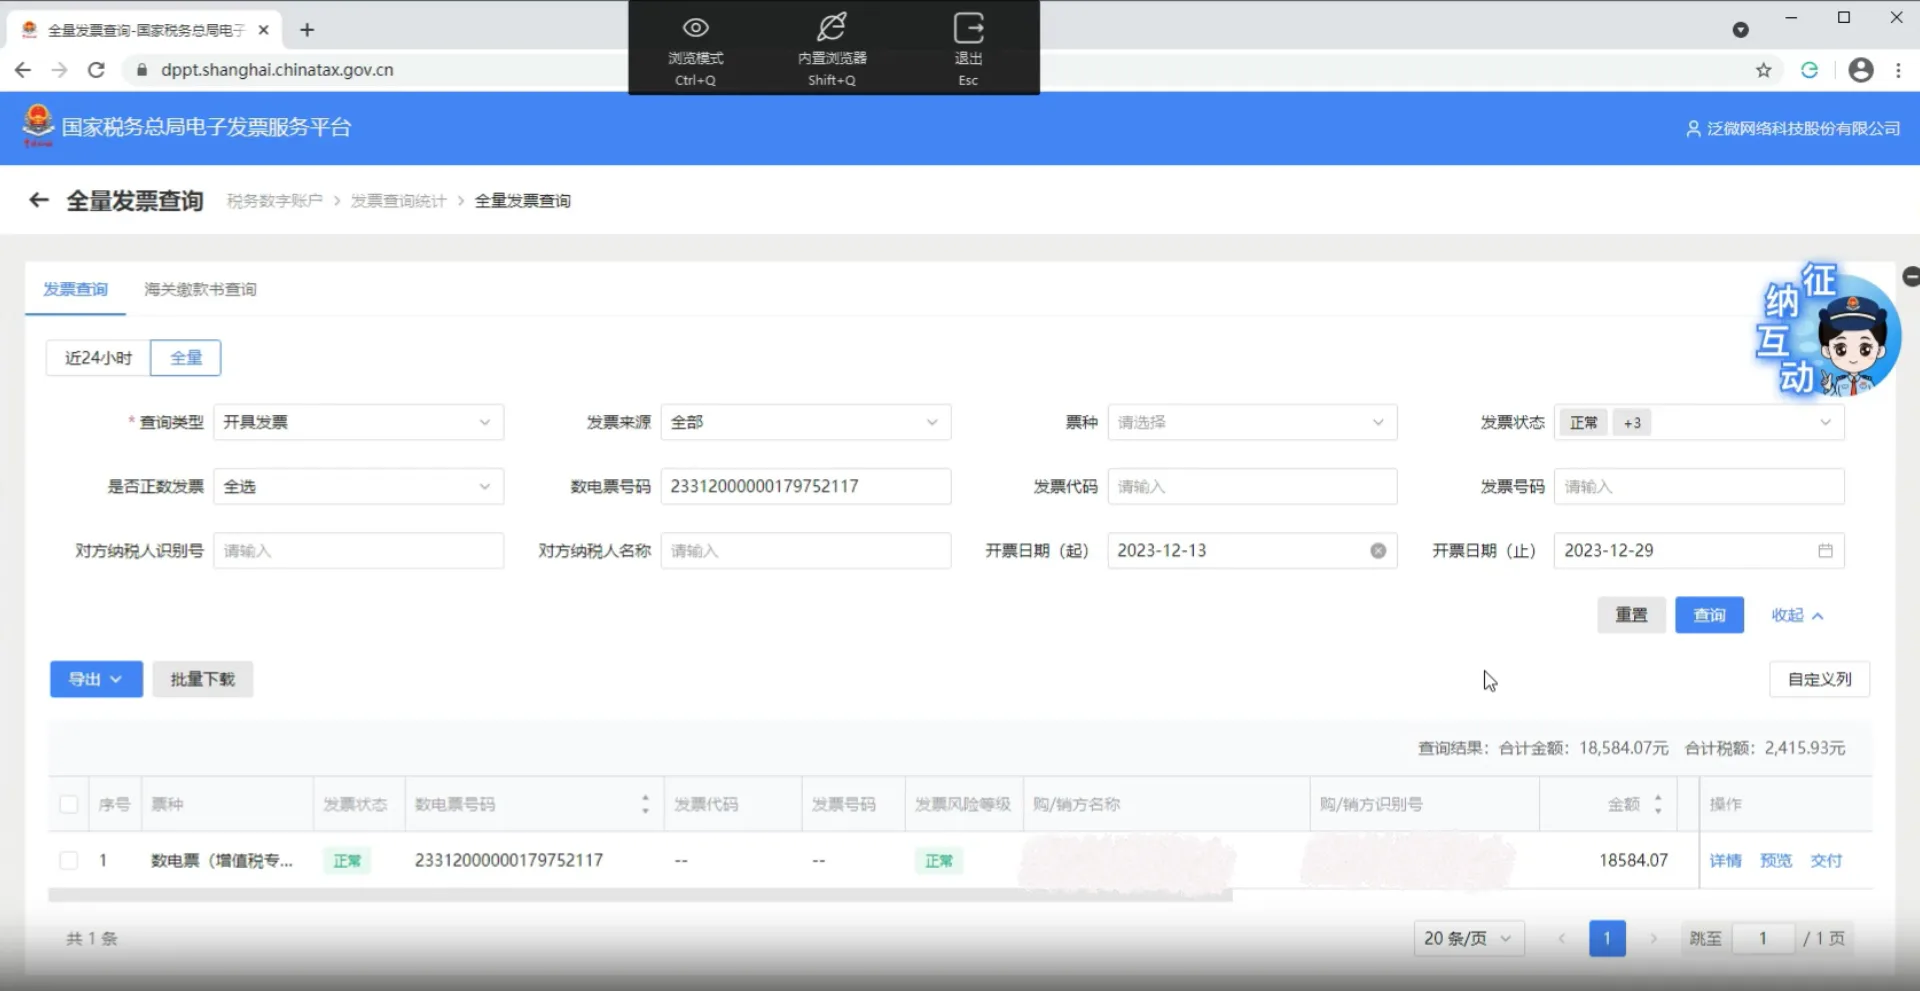Sort by 金额 column arrows

[x=1658, y=804]
